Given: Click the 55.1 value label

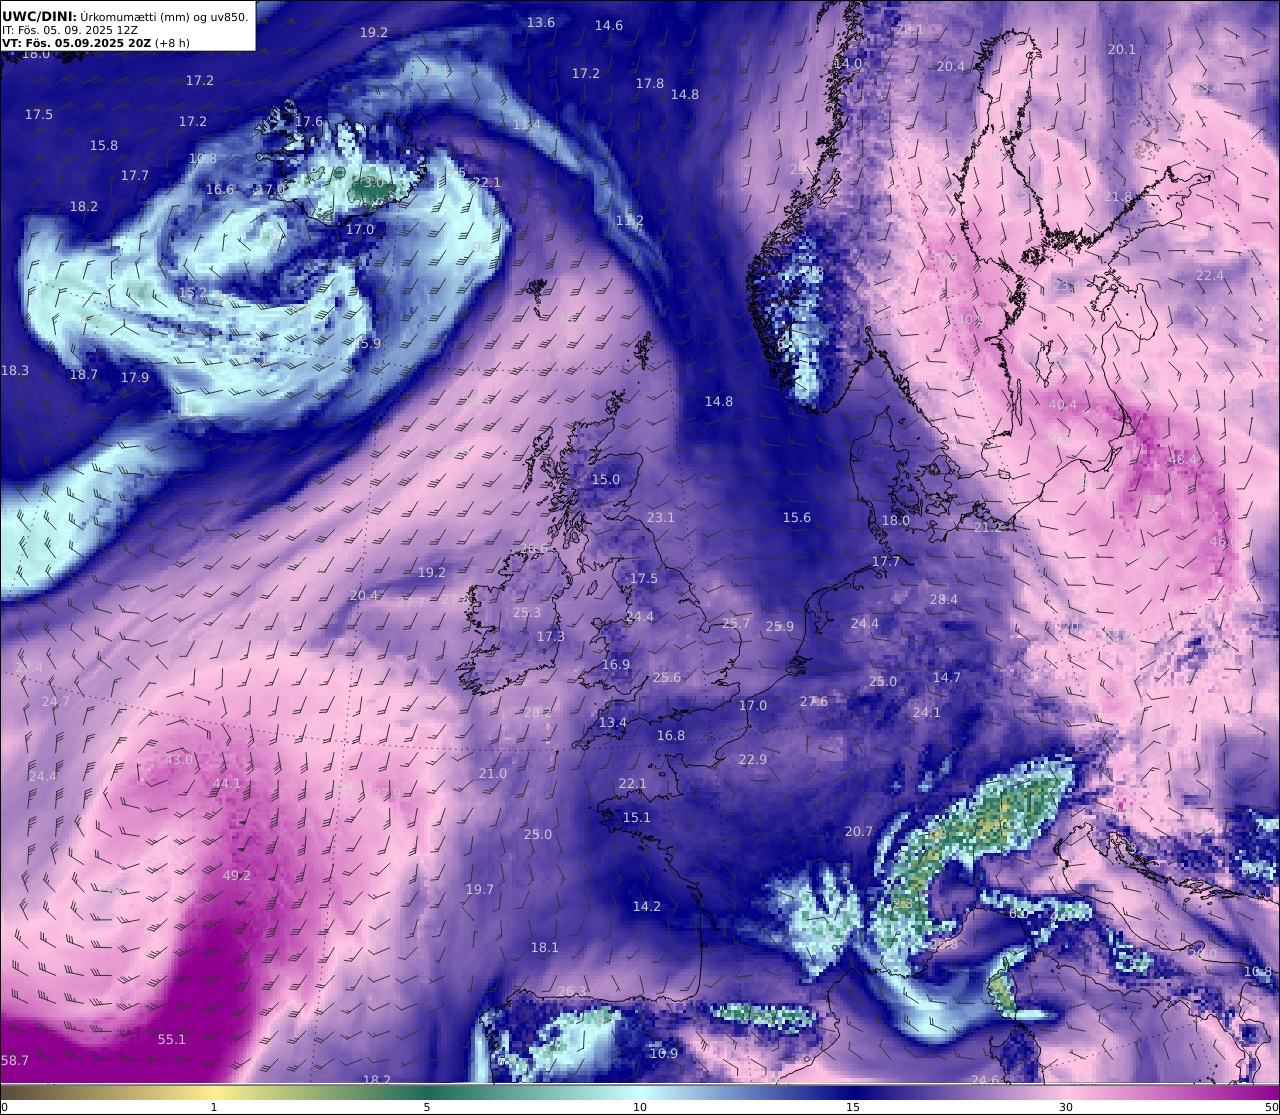Looking at the screenshot, I should pos(172,1039).
